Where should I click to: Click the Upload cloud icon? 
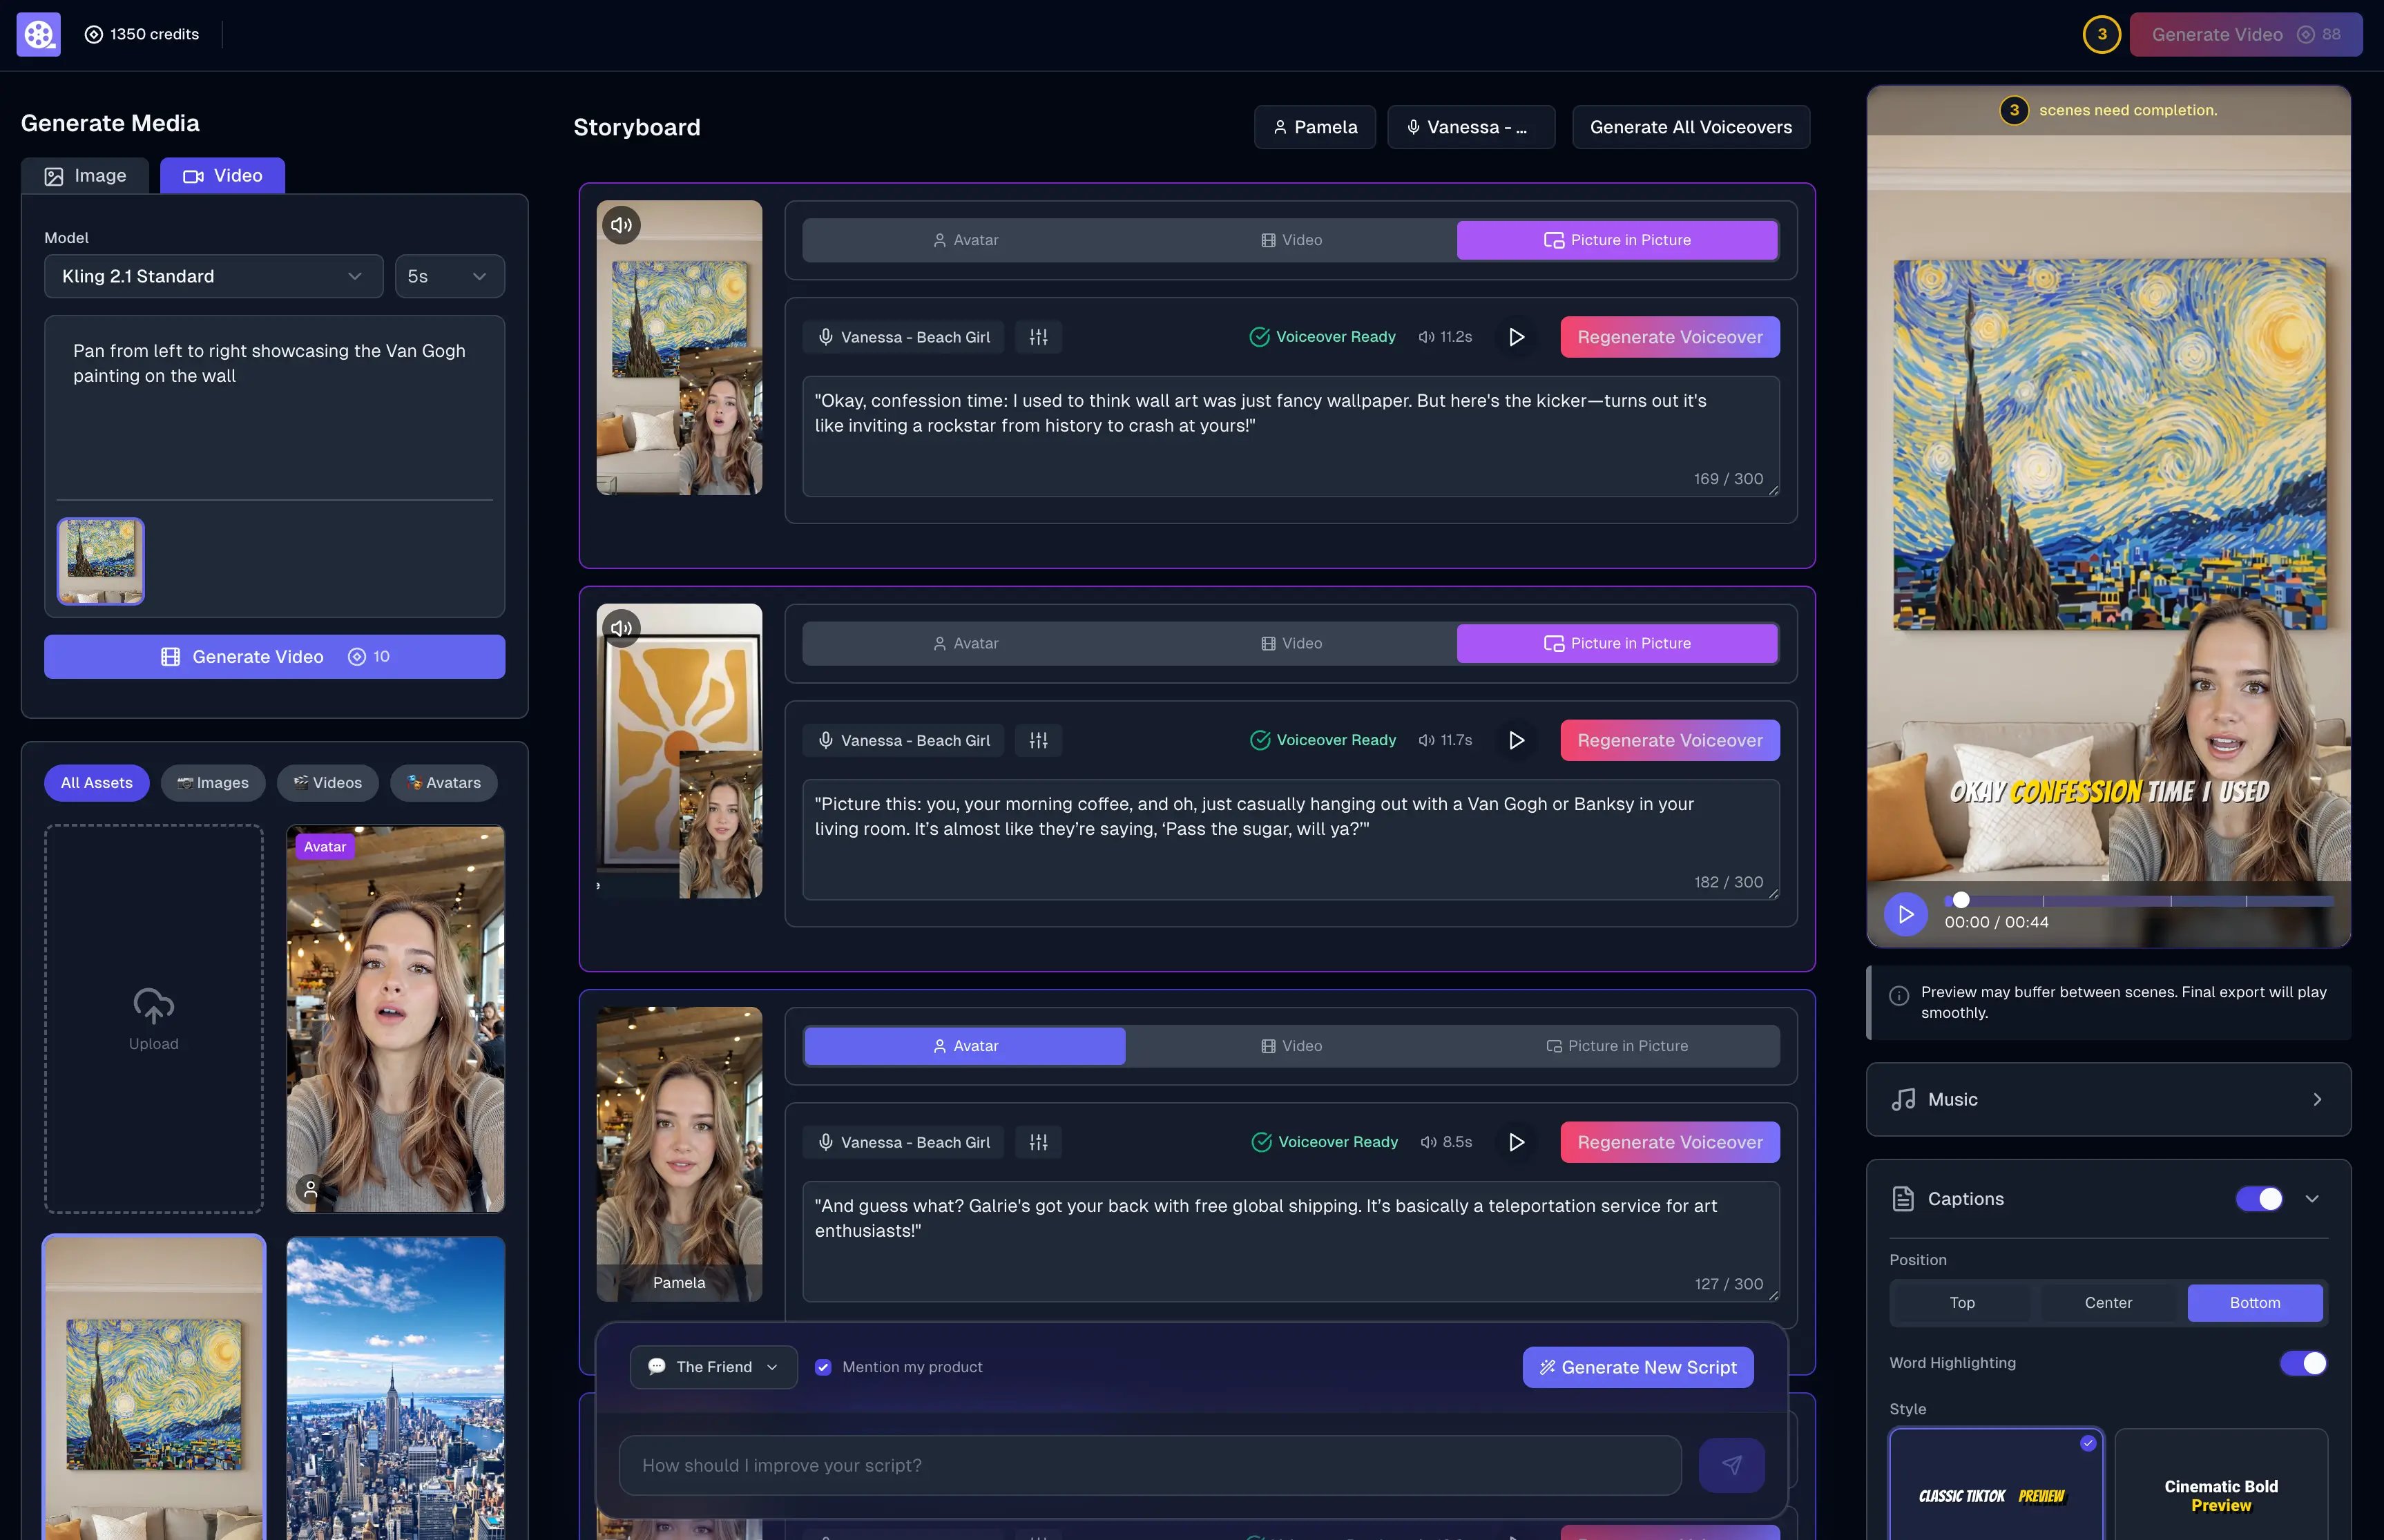click(x=153, y=1006)
